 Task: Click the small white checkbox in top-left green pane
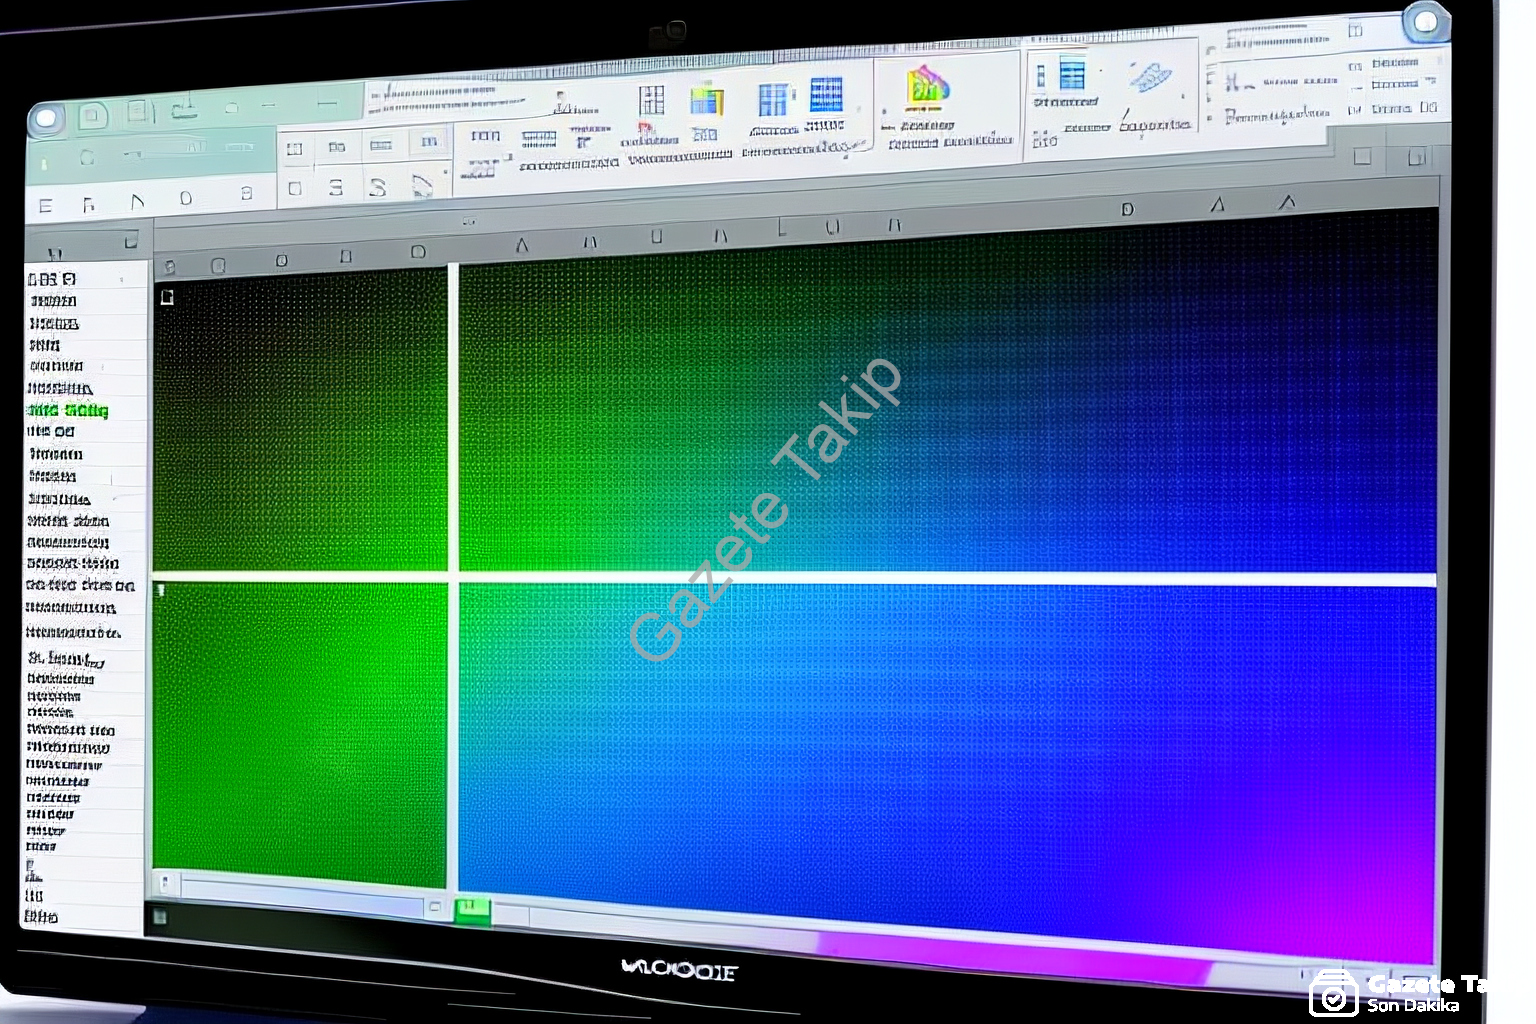pyautogui.click(x=167, y=297)
